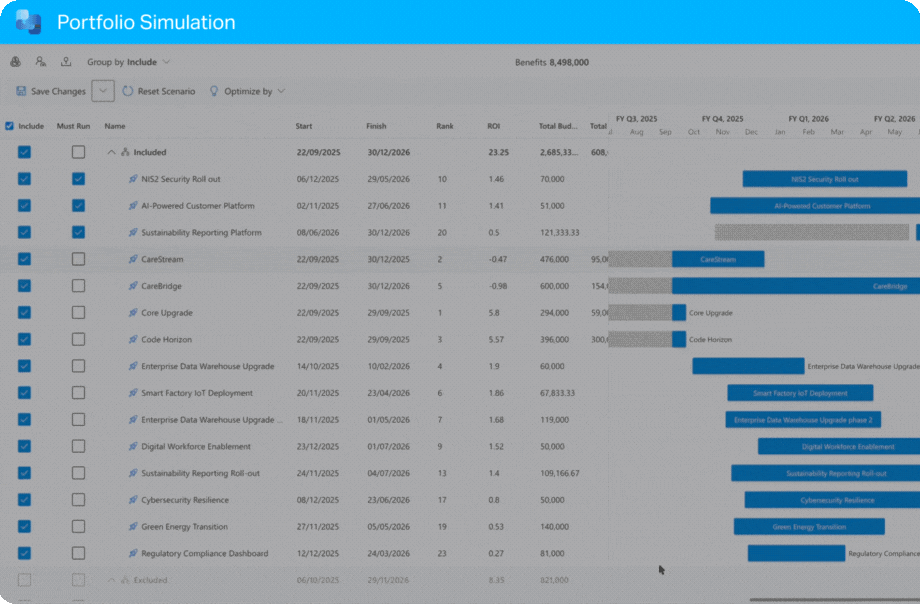Click the floppy disk Save Changes icon

click(21, 91)
